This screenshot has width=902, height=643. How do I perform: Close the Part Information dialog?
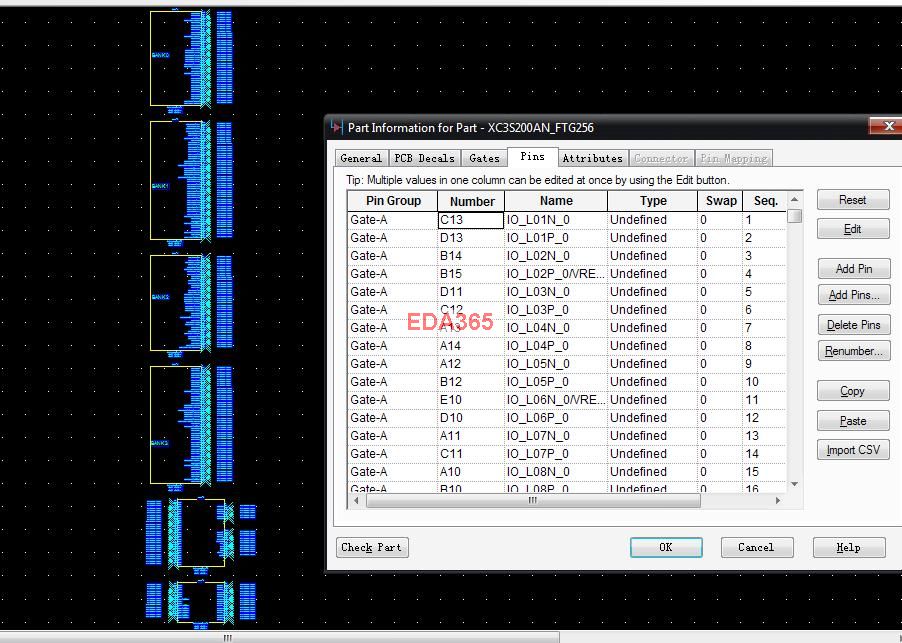coord(888,126)
